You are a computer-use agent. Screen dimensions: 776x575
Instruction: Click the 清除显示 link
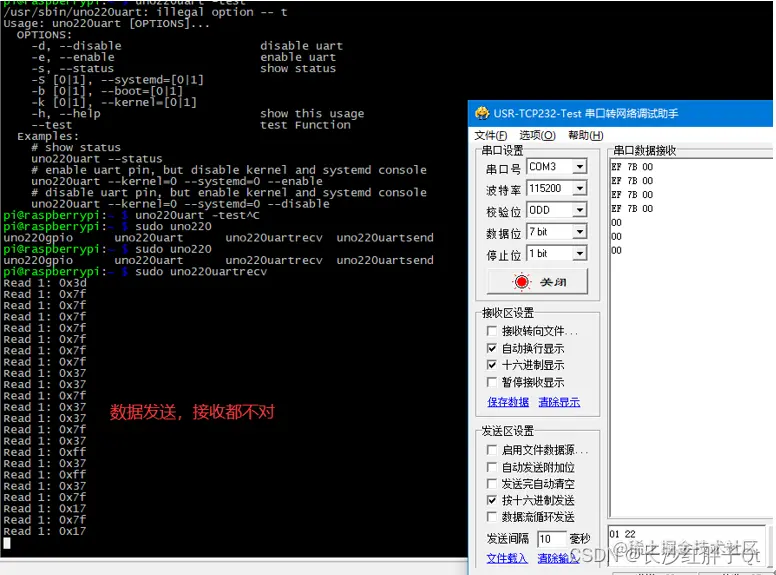point(559,402)
